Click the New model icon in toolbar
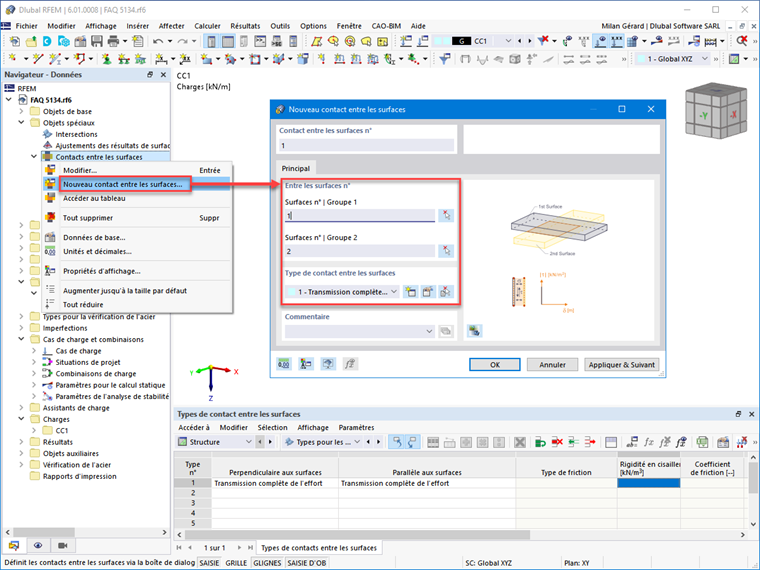Viewport: 760px width, 570px height. (x=15, y=41)
